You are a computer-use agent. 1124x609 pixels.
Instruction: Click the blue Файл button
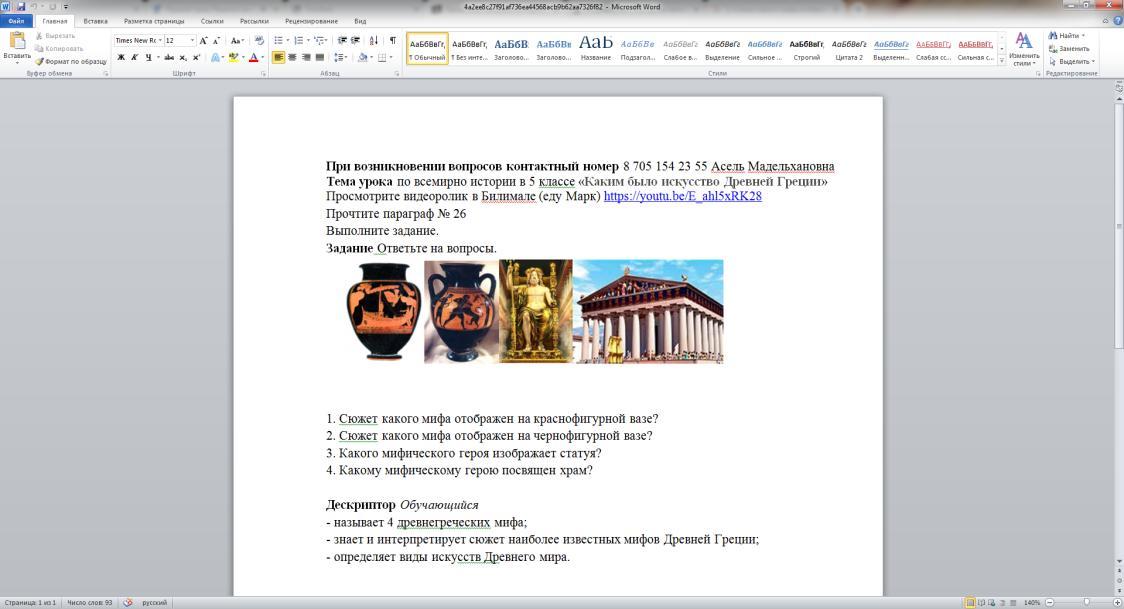16,21
